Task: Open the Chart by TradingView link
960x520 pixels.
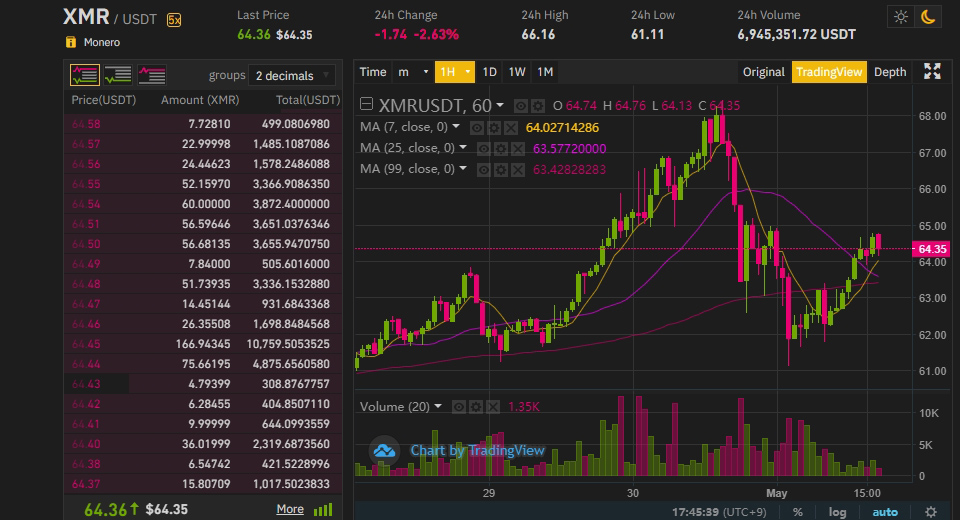Action: point(477,451)
